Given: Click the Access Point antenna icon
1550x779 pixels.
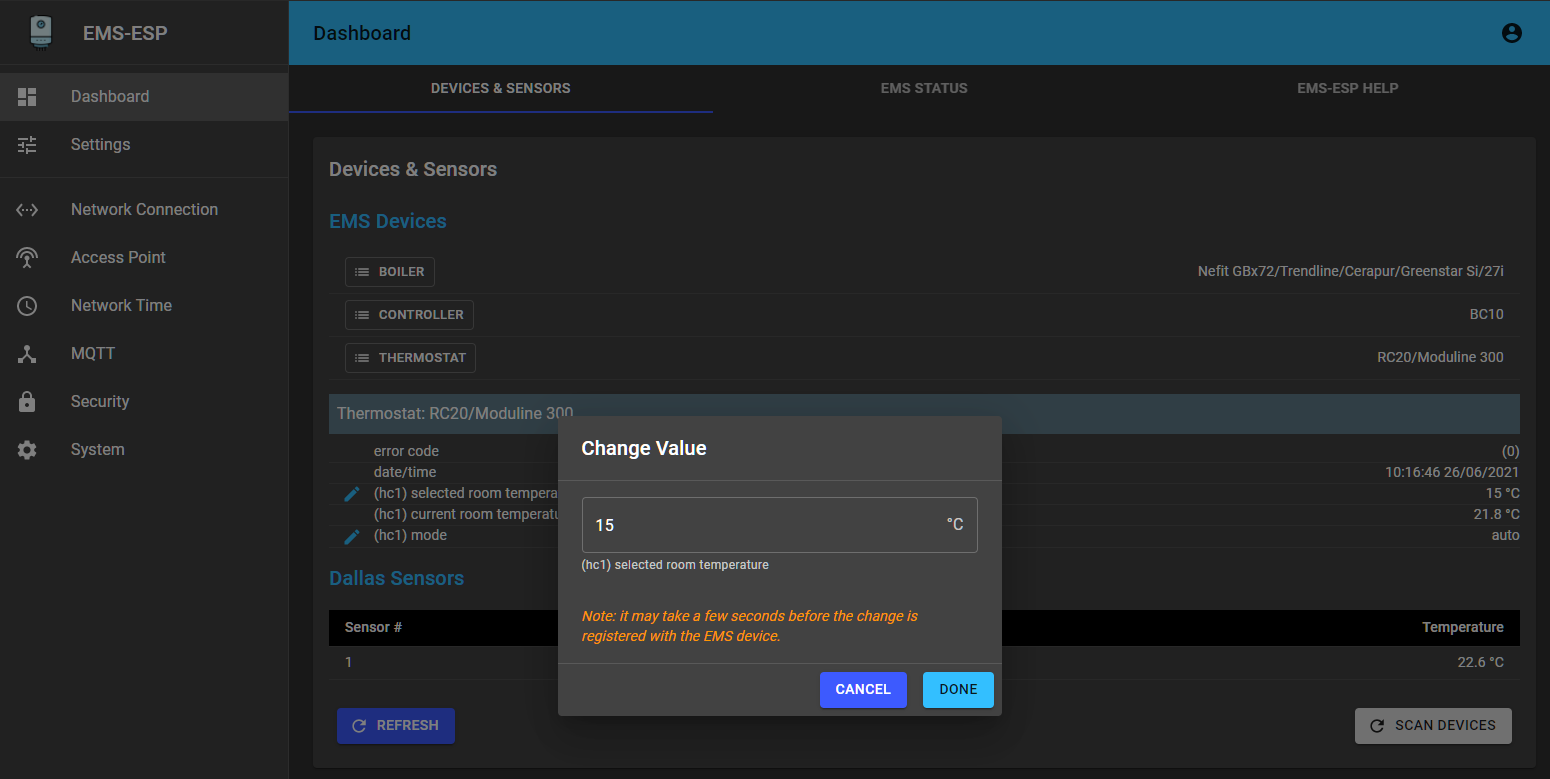Looking at the screenshot, I should pyautogui.click(x=27, y=258).
